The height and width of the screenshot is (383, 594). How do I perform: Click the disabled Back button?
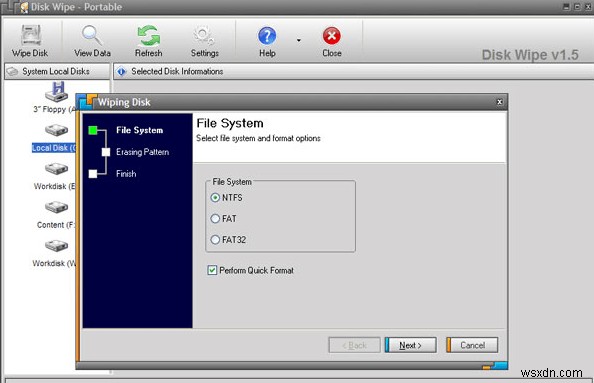pyautogui.click(x=354, y=345)
